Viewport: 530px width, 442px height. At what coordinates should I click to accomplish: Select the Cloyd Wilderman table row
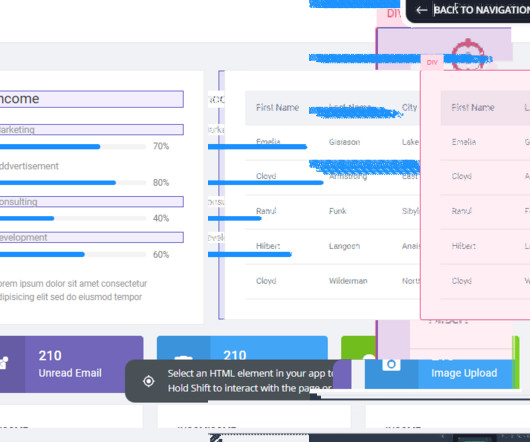(333, 281)
